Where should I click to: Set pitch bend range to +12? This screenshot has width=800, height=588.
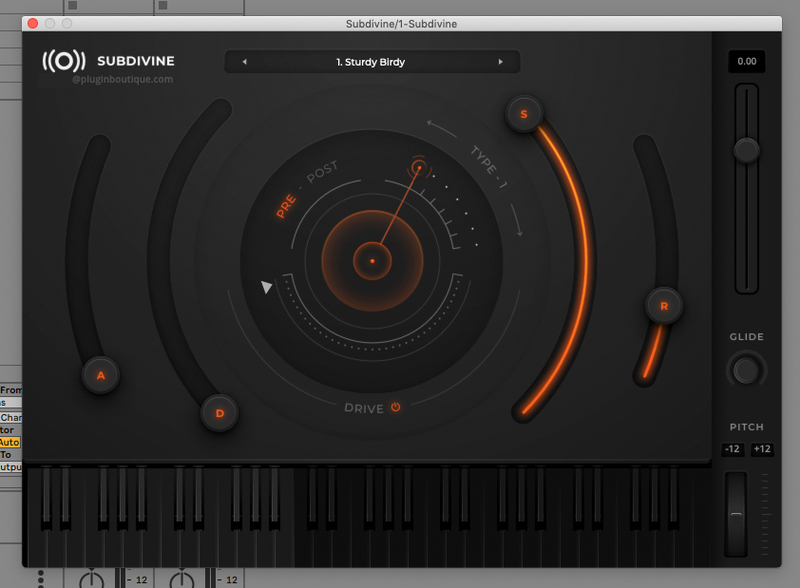(x=762, y=449)
